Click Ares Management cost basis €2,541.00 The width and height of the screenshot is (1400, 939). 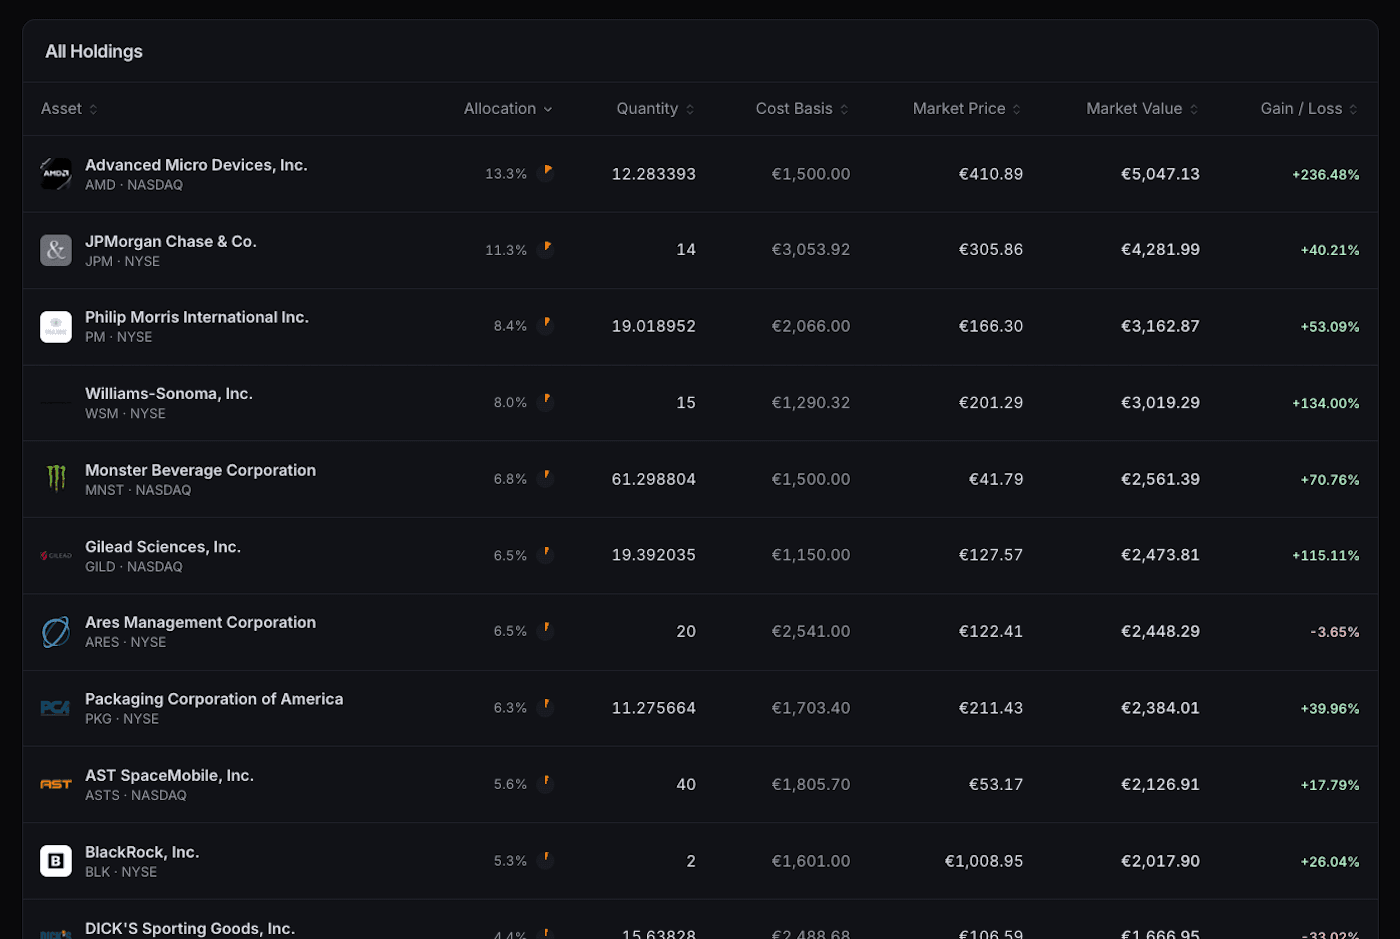click(811, 632)
